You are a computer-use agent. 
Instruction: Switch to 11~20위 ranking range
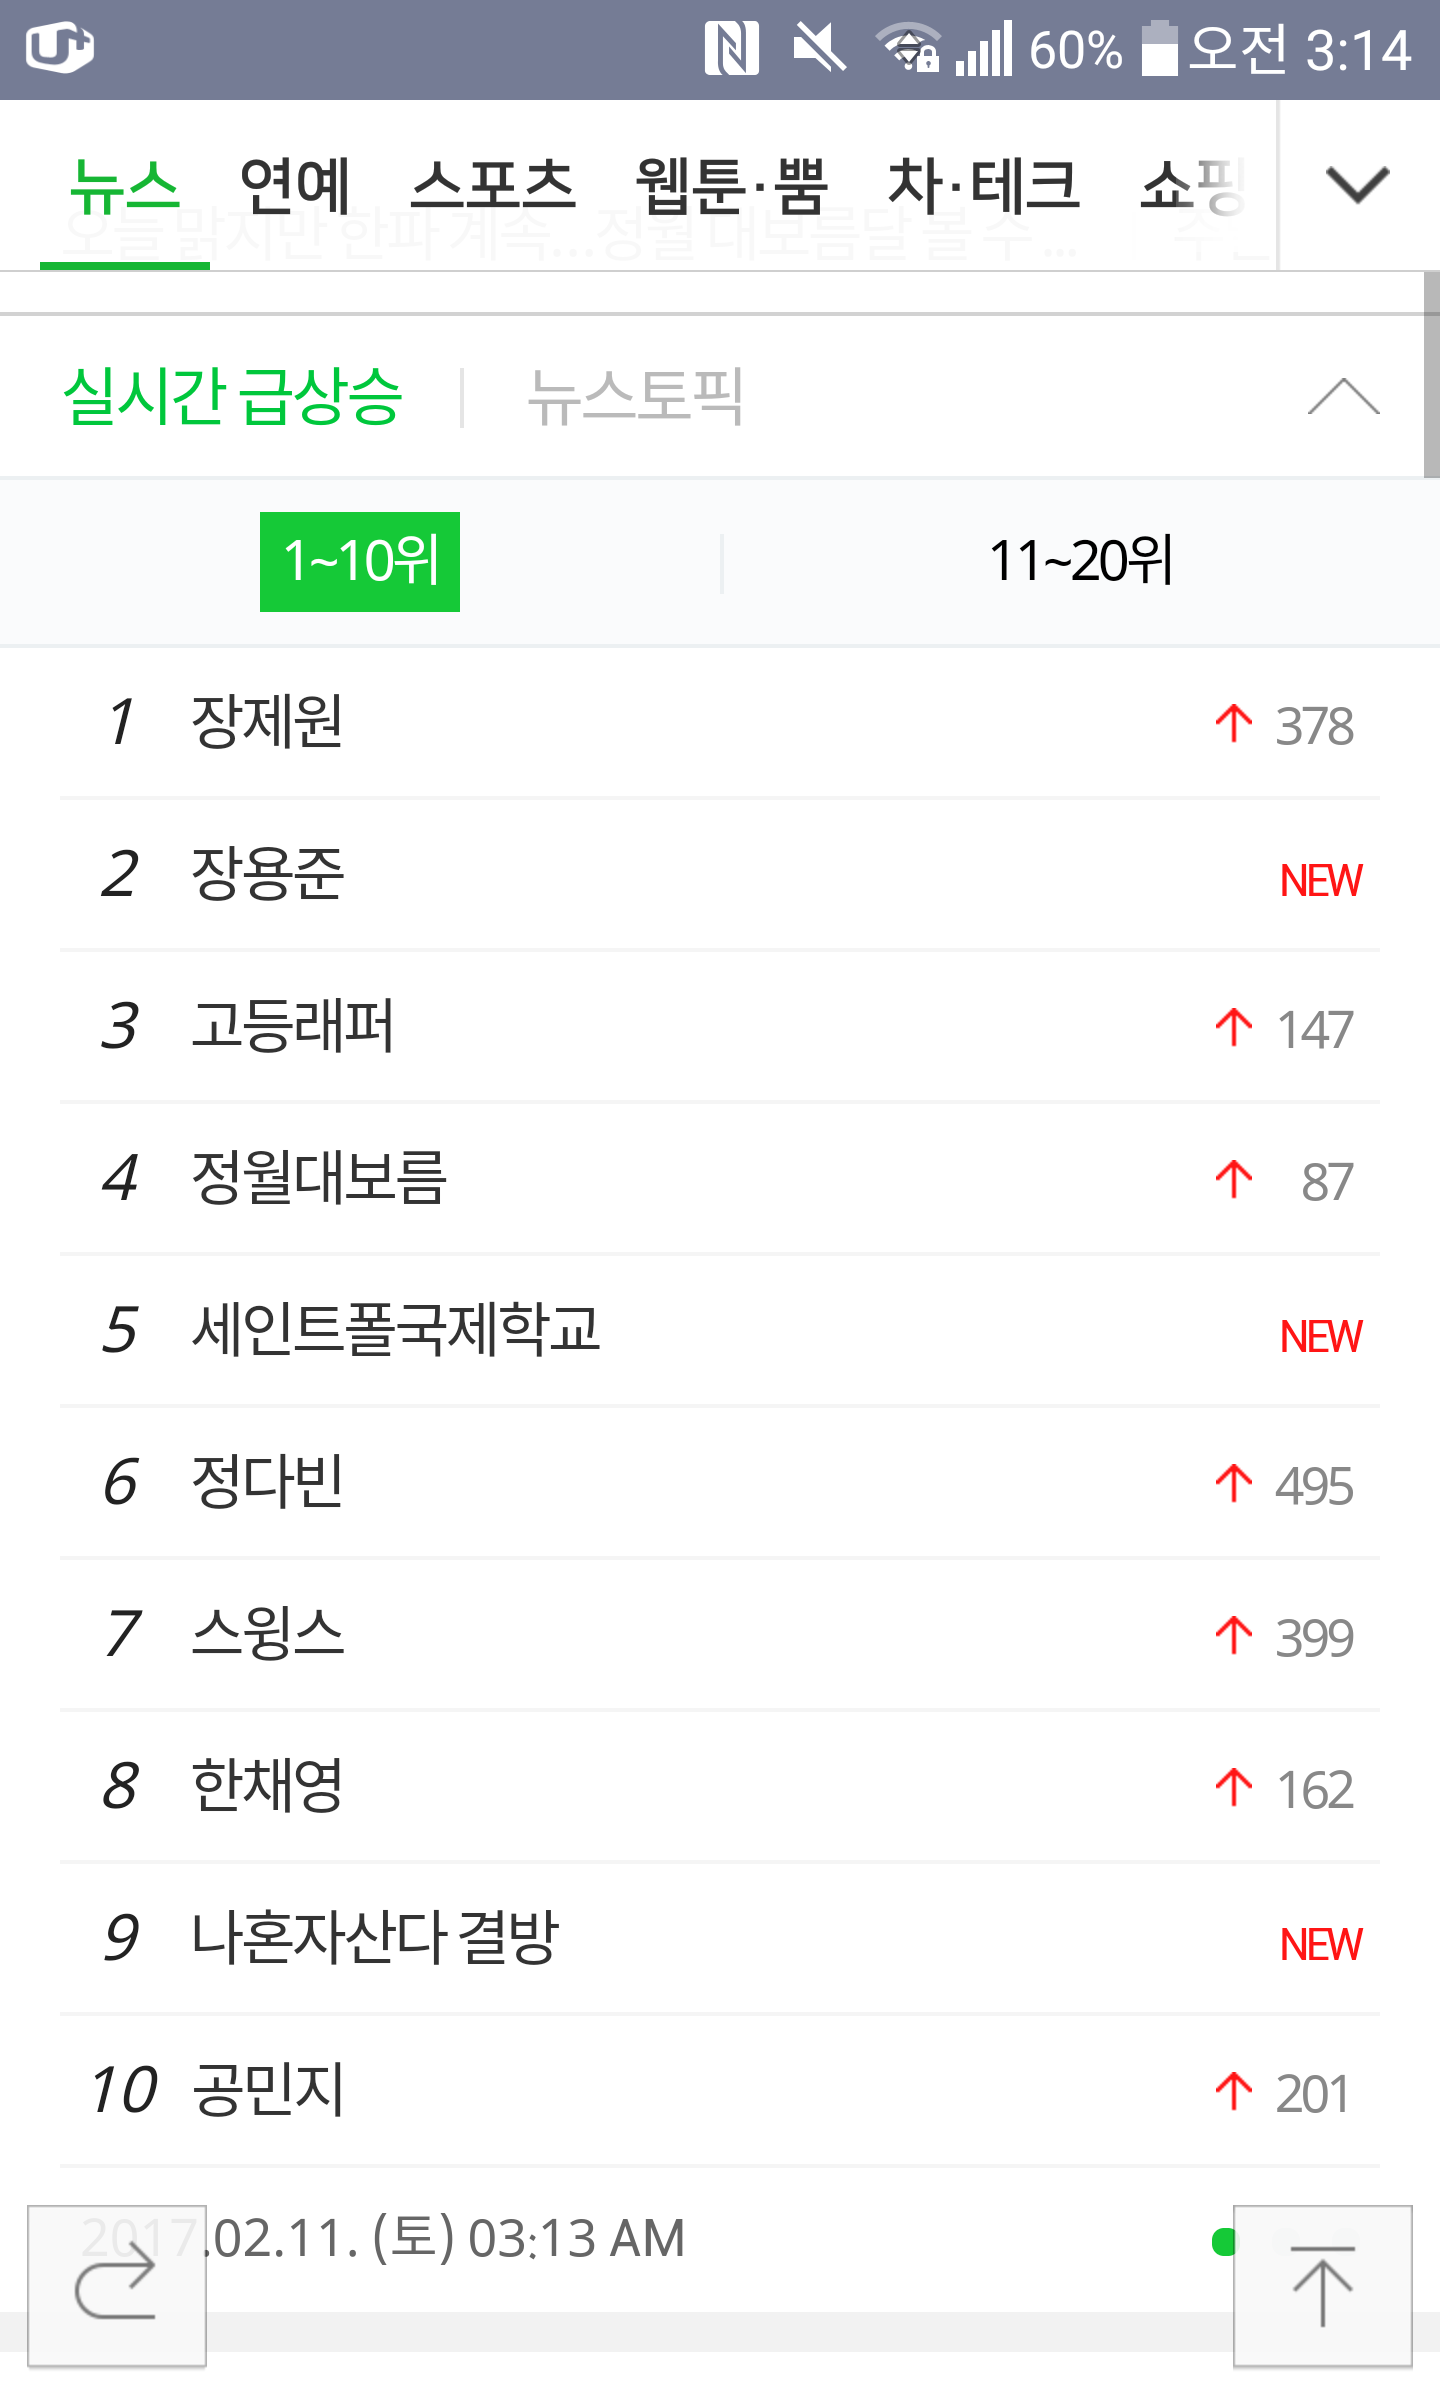tap(1080, 561)
